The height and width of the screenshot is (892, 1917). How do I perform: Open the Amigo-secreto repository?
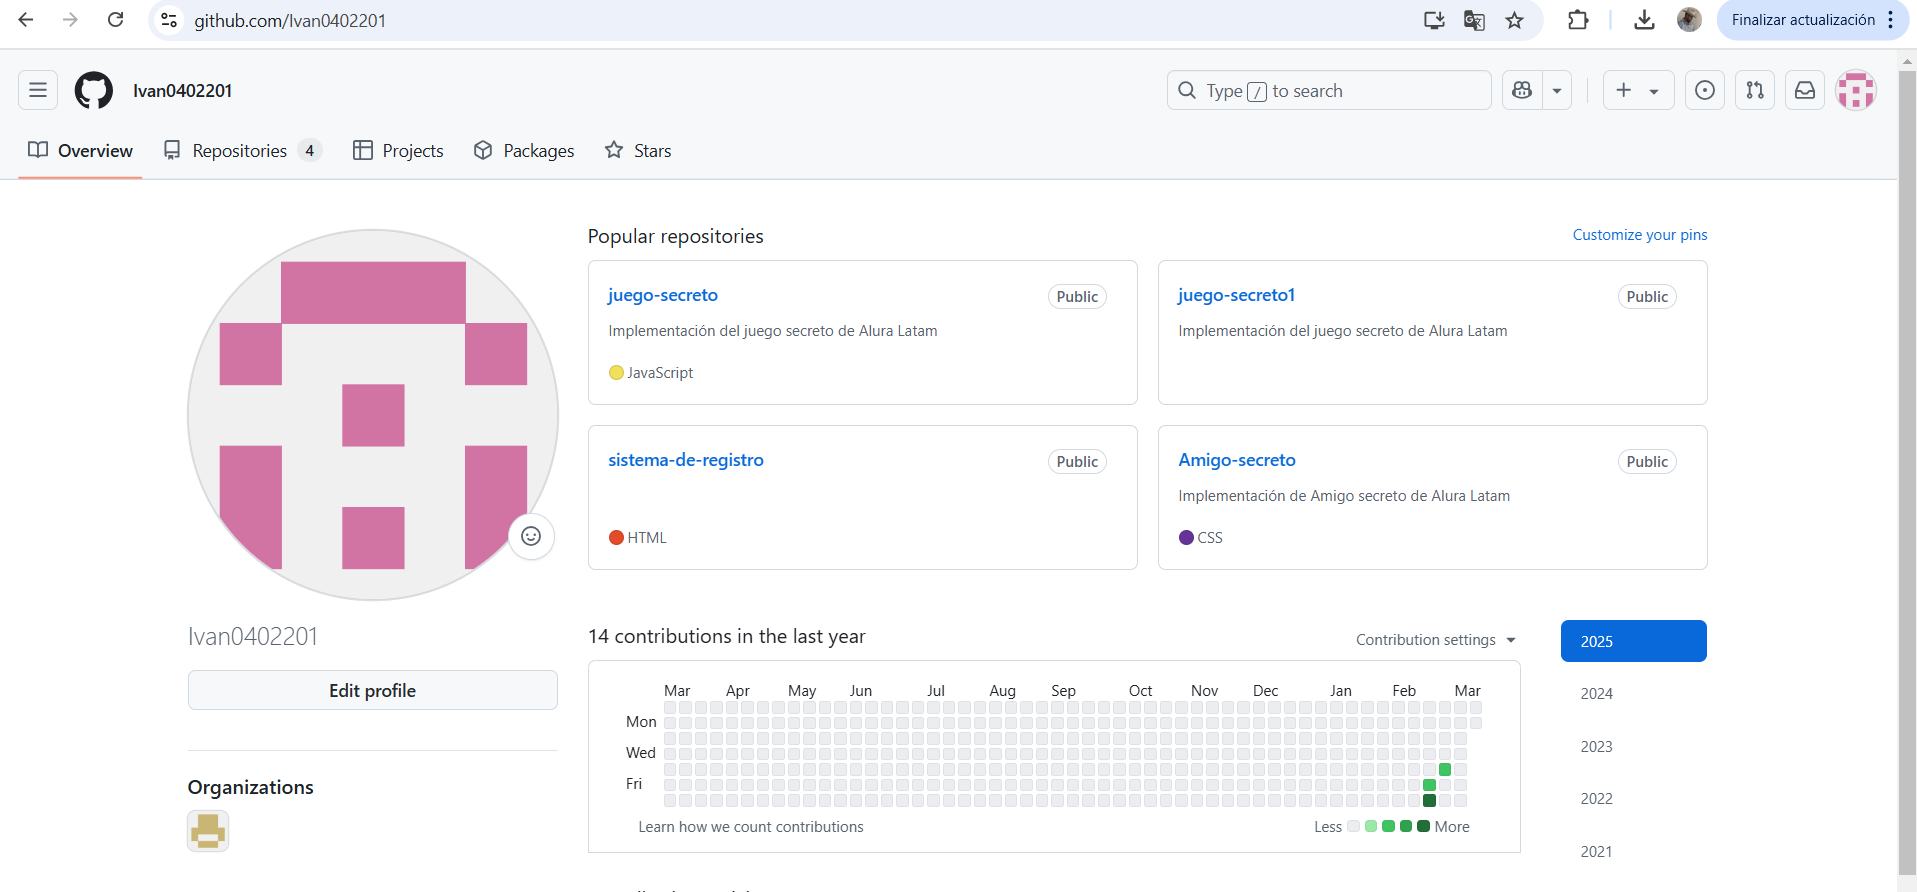[x=1237, y=460]
